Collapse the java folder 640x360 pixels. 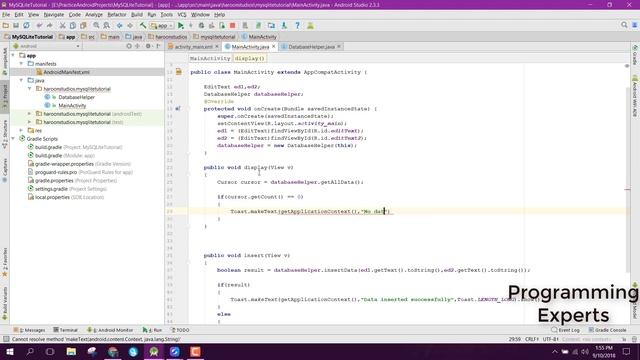click(22, 80)
